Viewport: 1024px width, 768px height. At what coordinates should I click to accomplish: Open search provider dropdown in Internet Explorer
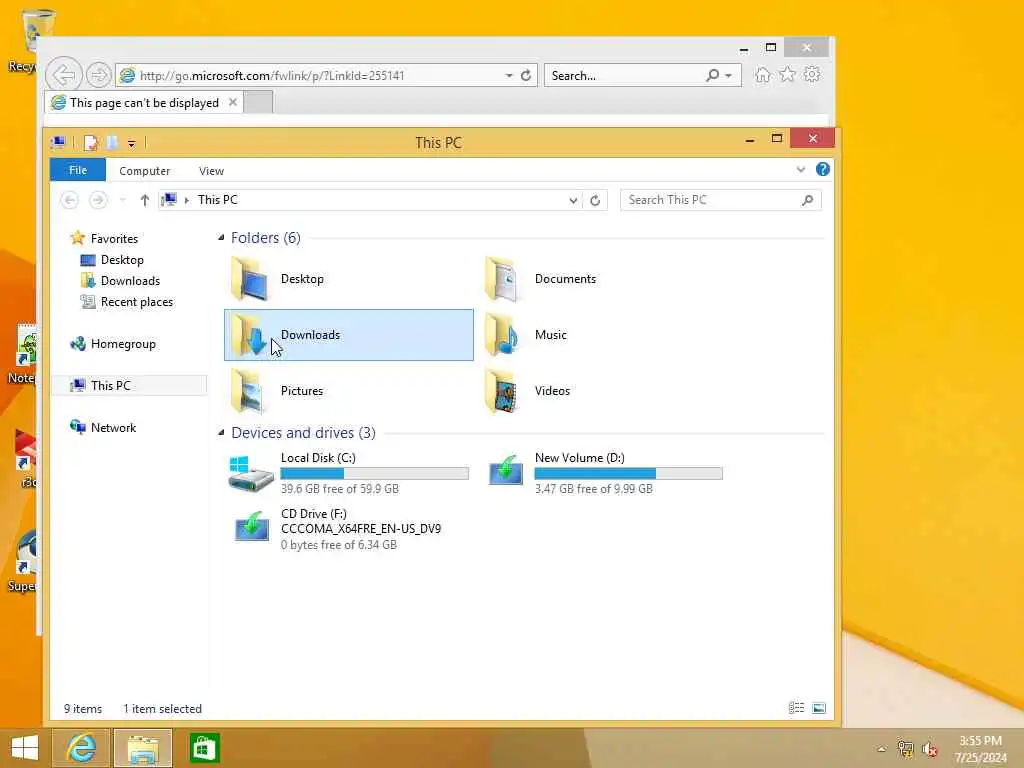(x=728, y=76)
